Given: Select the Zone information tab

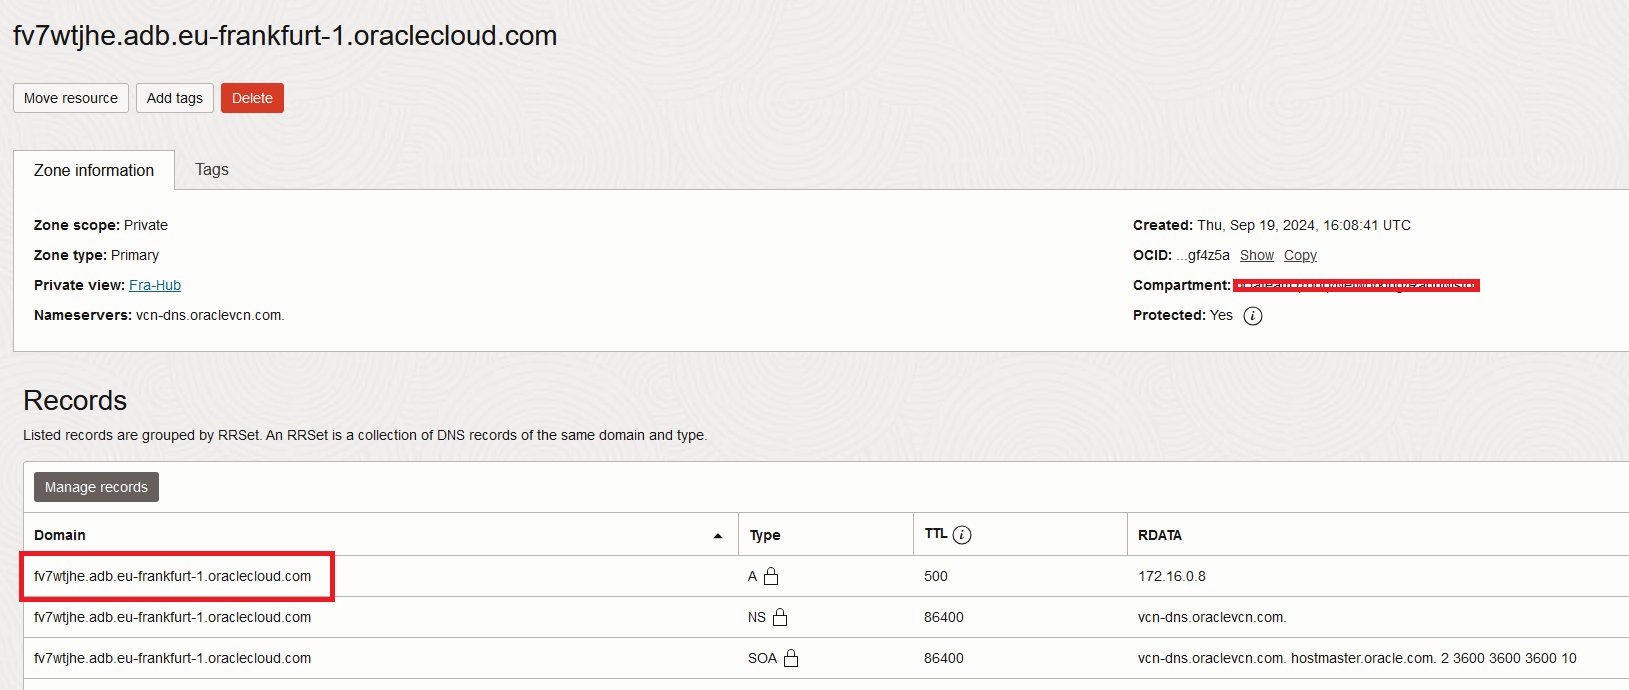Looking at the screenshot, I should pos(93,170).
